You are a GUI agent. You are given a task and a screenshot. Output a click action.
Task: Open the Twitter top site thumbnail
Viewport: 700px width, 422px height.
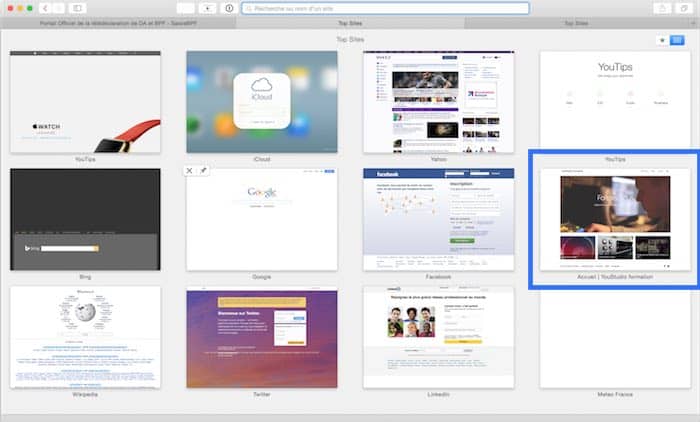point(262,337)
